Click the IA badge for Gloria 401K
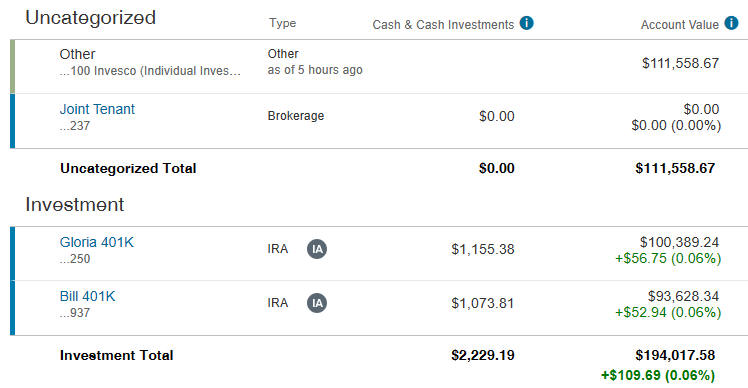This screenshot has width=748, height=388. 317,249
